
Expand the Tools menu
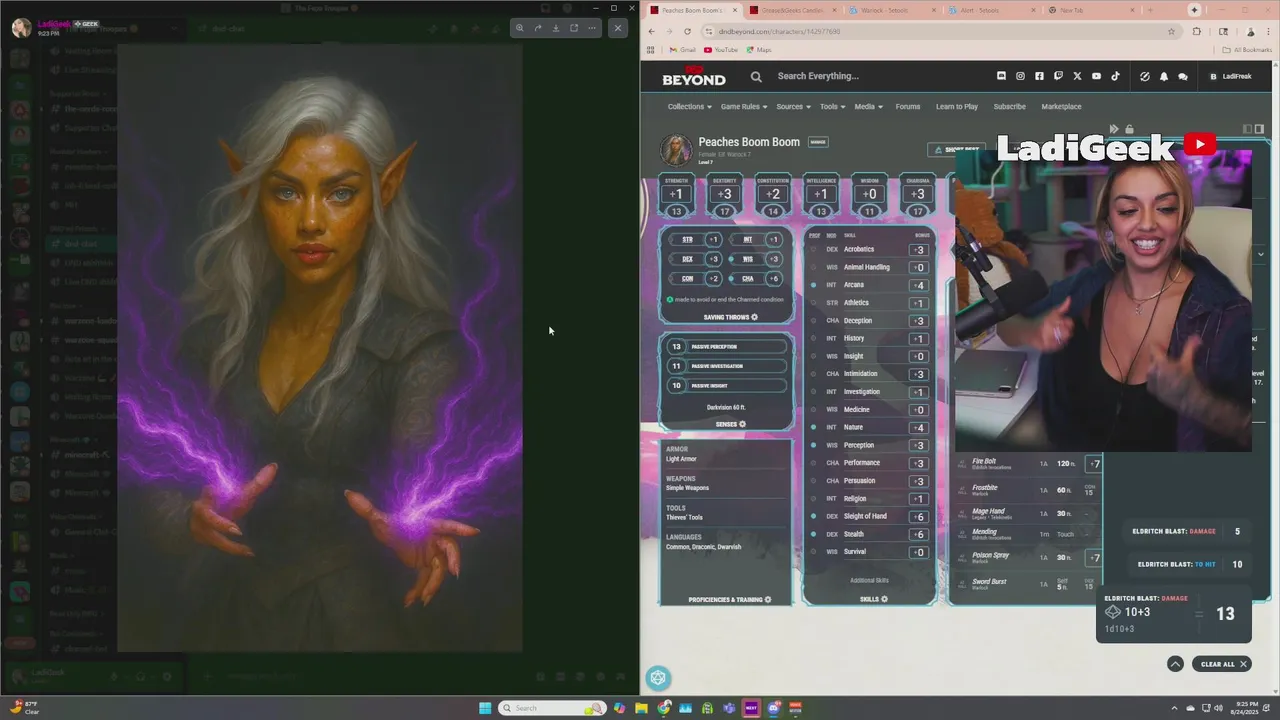[x=832, y=106]
